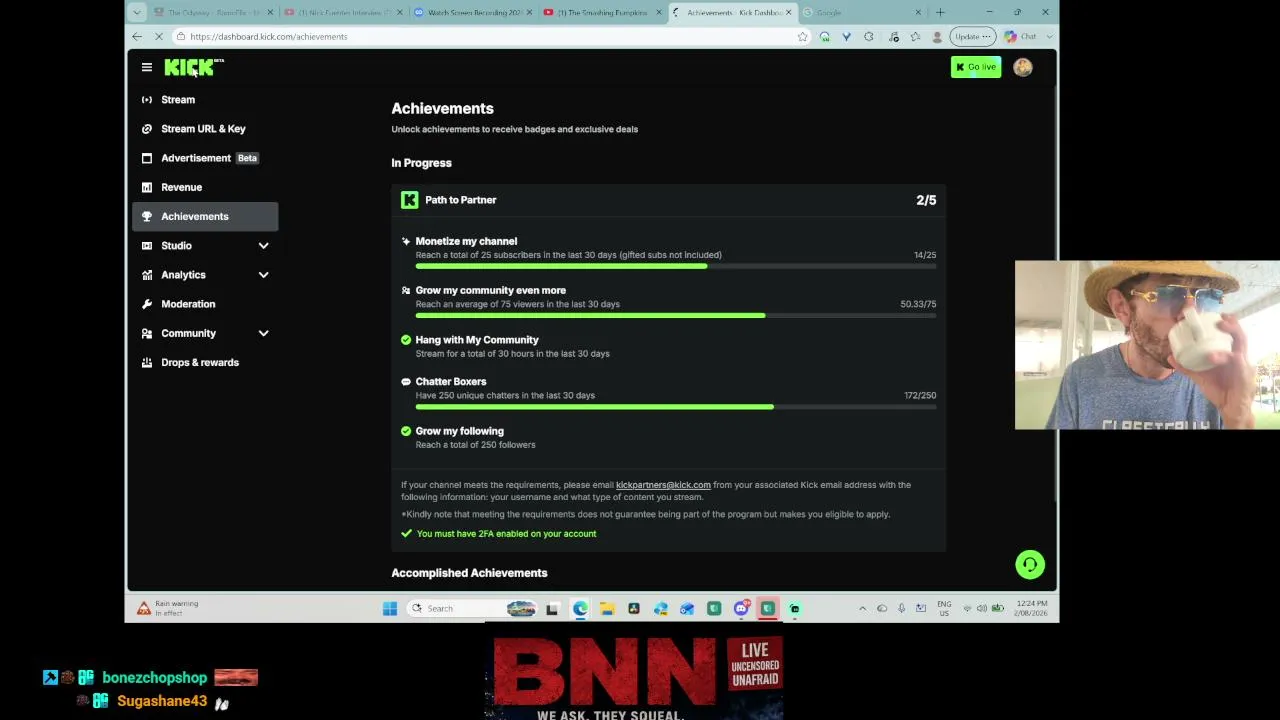The width and height of the screenshot is (1280, 720).
Task: Open the taskbar clock and date
Action: point(1032,608)
